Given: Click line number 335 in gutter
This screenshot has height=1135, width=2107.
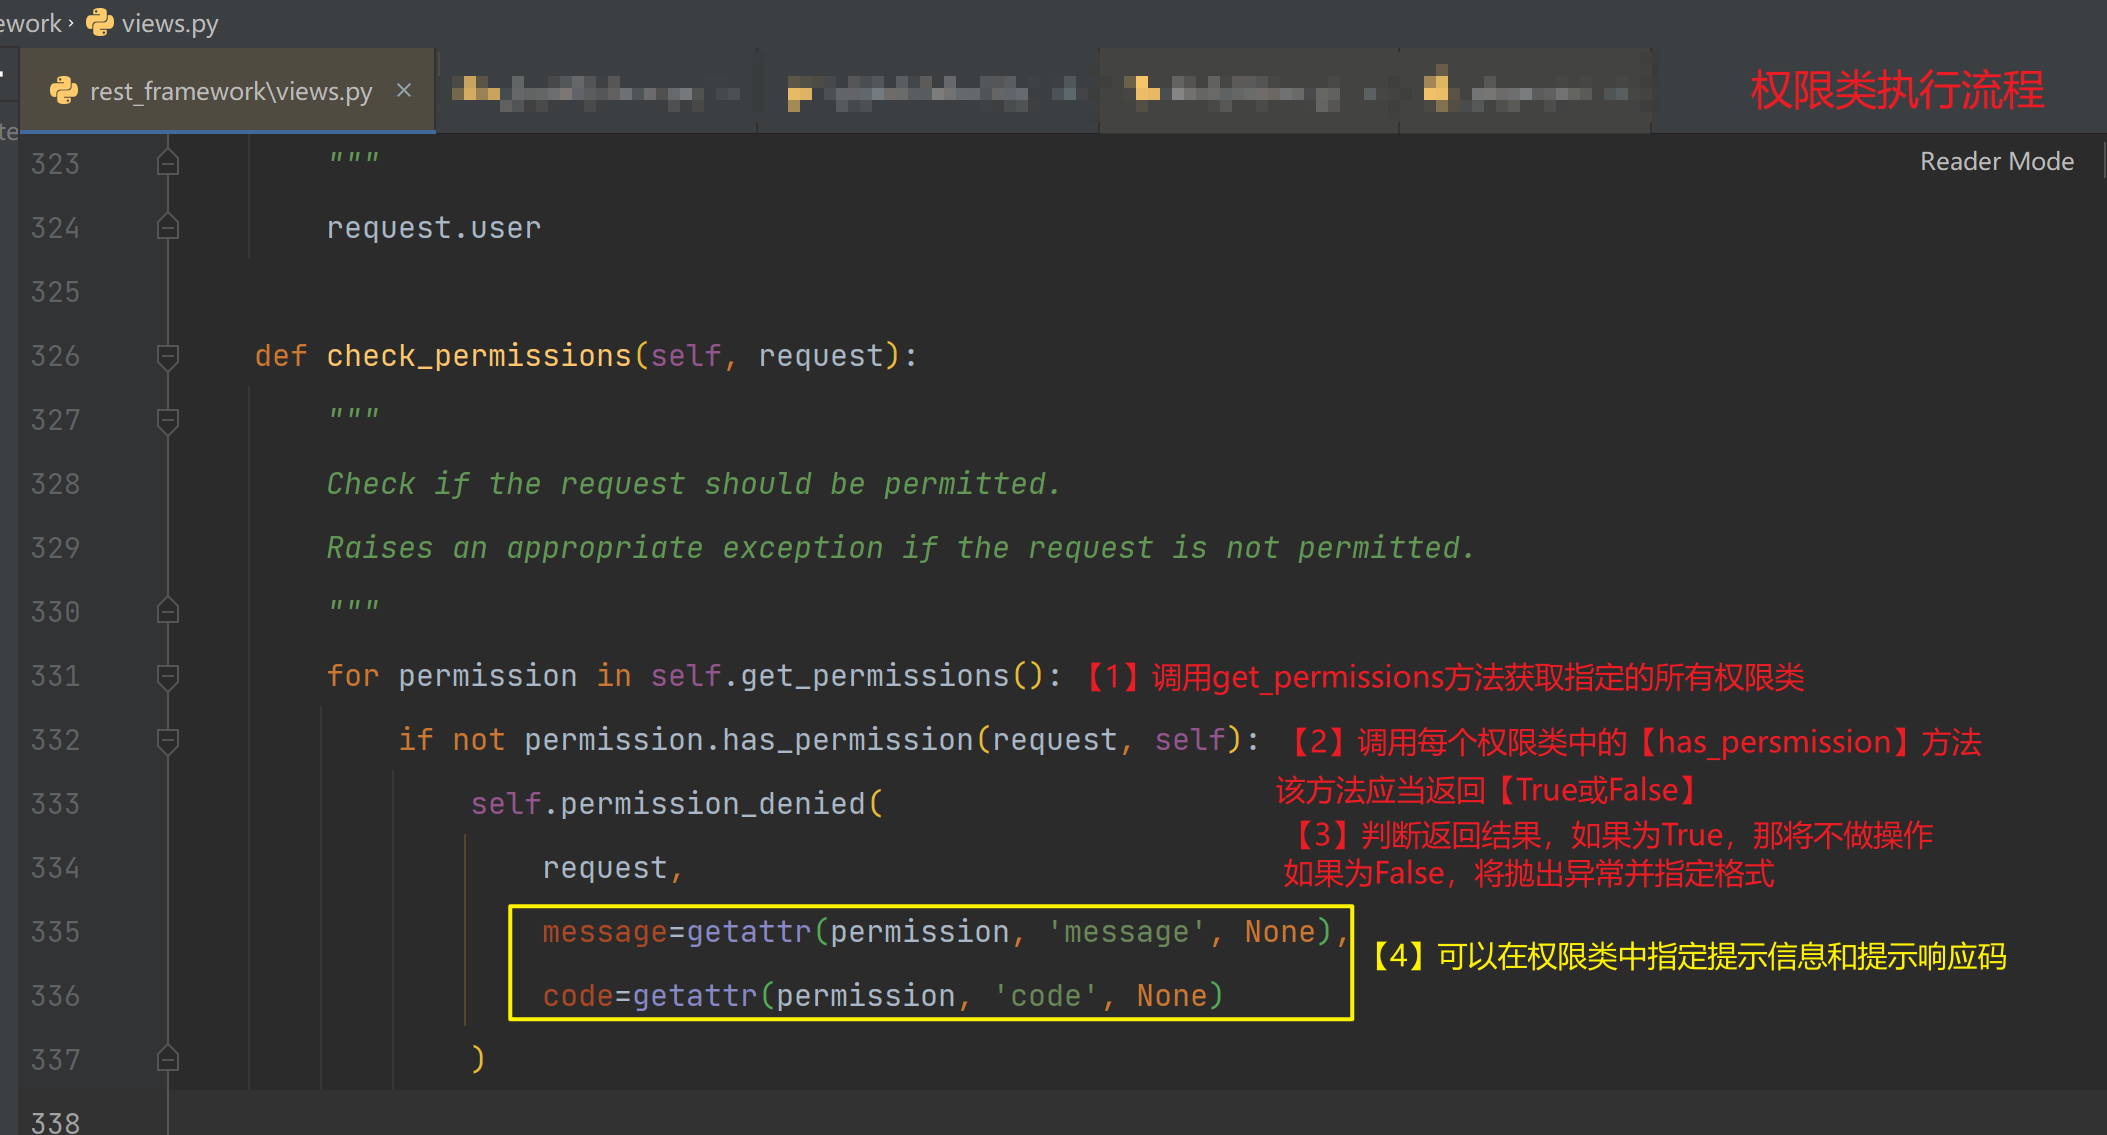Looking at the screenshot, I should pos(55,932).
